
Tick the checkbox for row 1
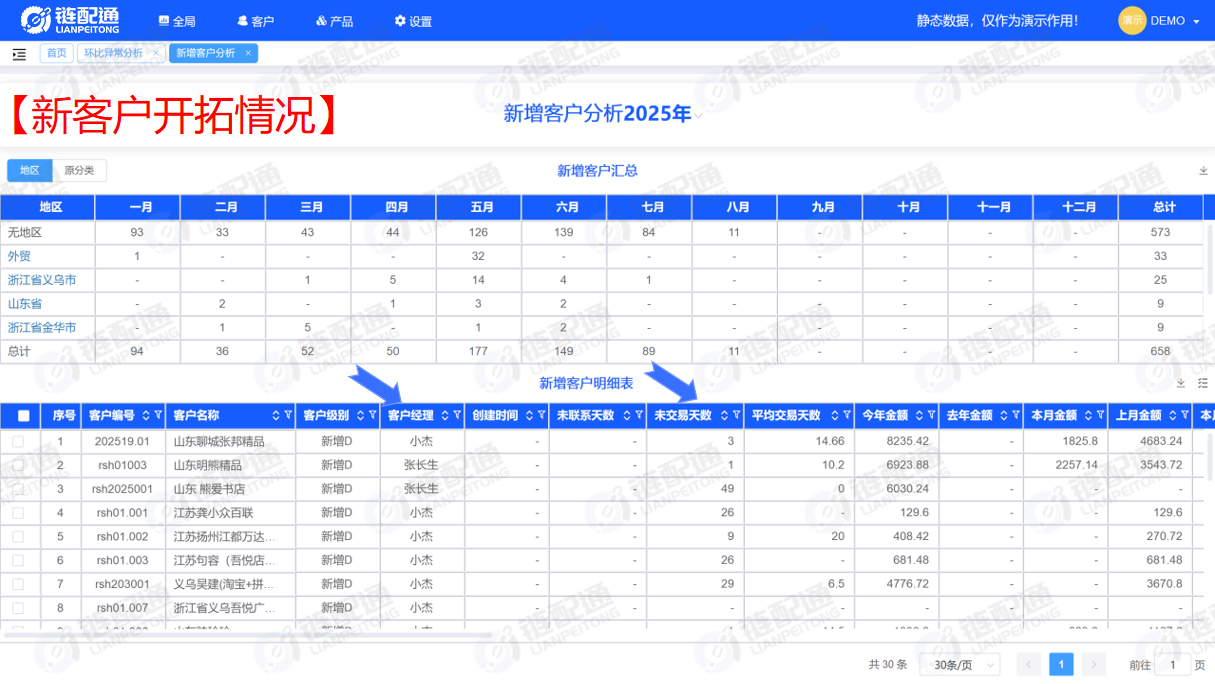[x=18, y=441]
